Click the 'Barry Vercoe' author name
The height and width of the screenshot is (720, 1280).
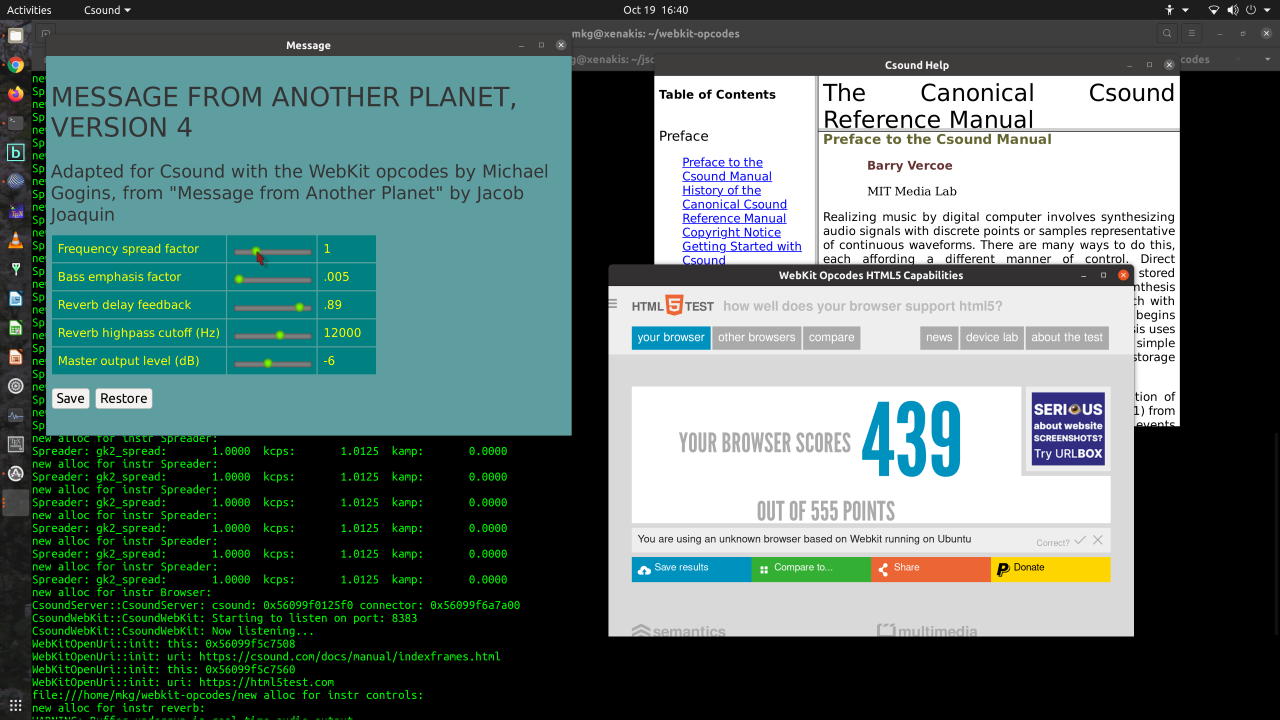click(909, 166)
